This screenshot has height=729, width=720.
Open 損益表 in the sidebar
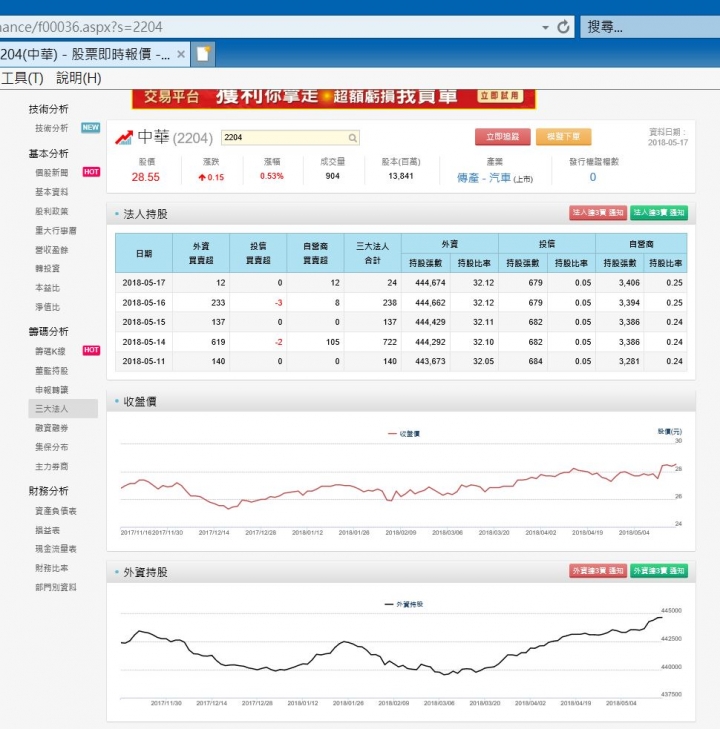(47, 530)
